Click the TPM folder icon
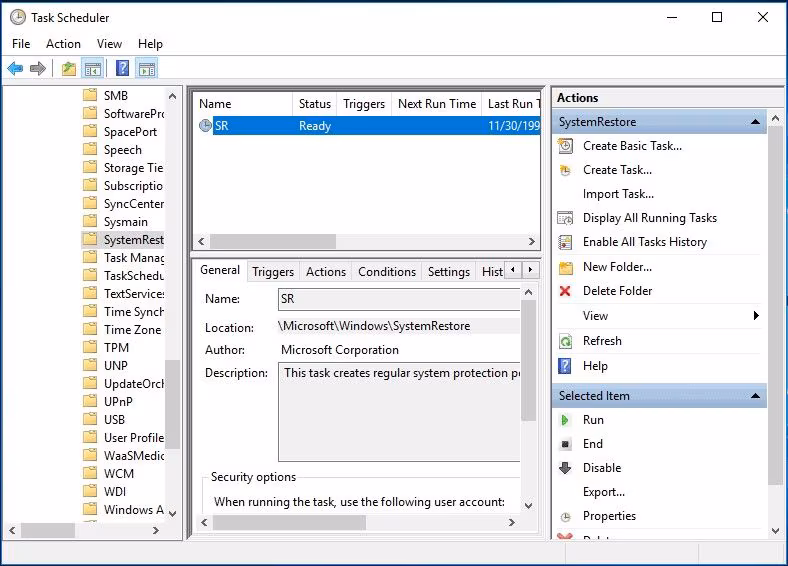Screen dimensions: 788x566 (90, 347)
